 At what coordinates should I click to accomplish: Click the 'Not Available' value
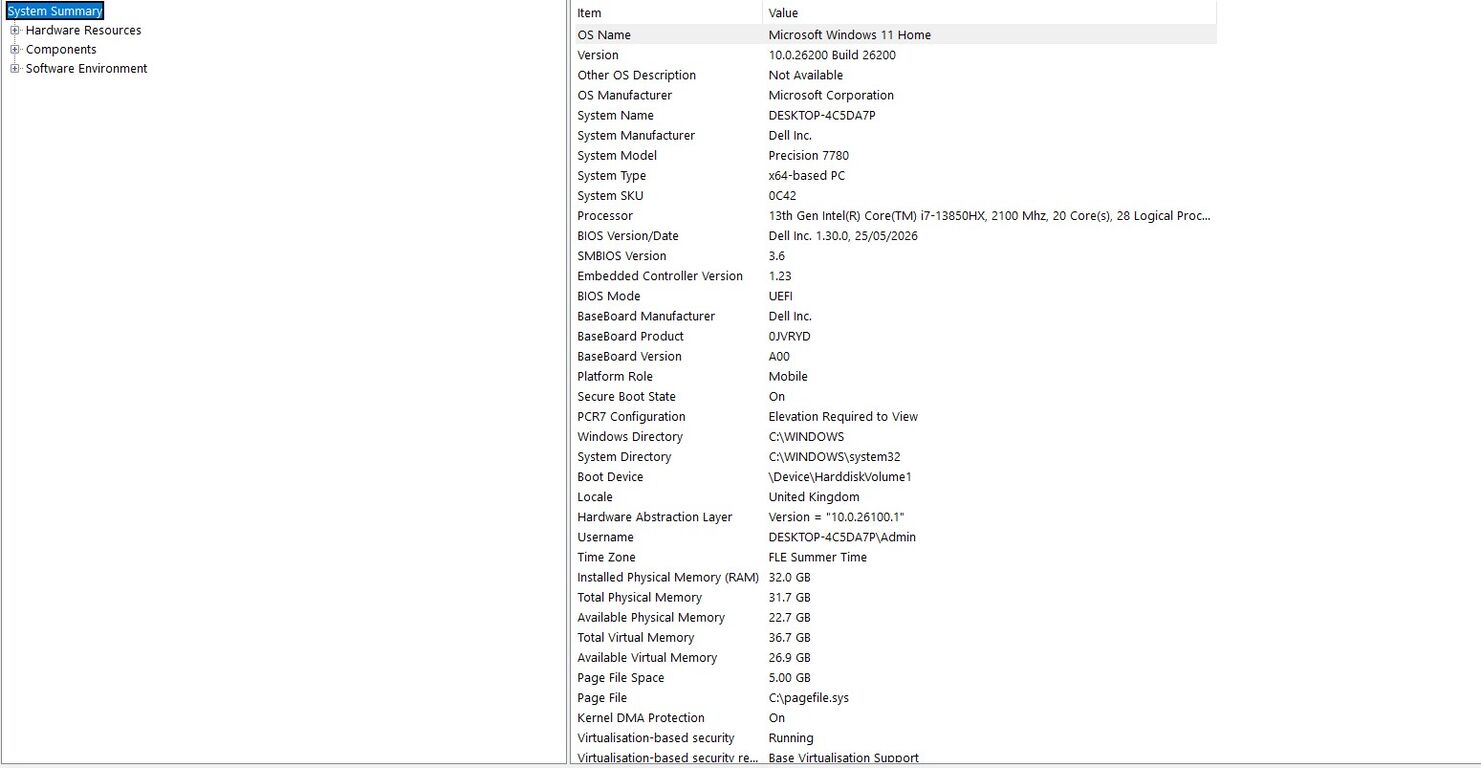click(x=806, y=75)
